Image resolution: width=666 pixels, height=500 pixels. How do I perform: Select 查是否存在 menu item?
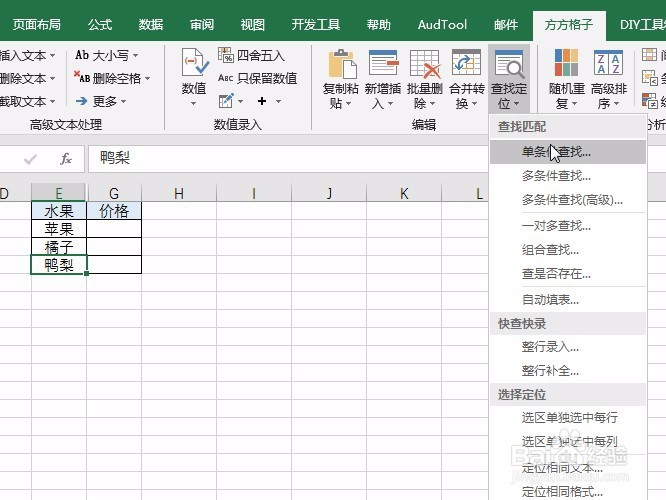(568, 274)
